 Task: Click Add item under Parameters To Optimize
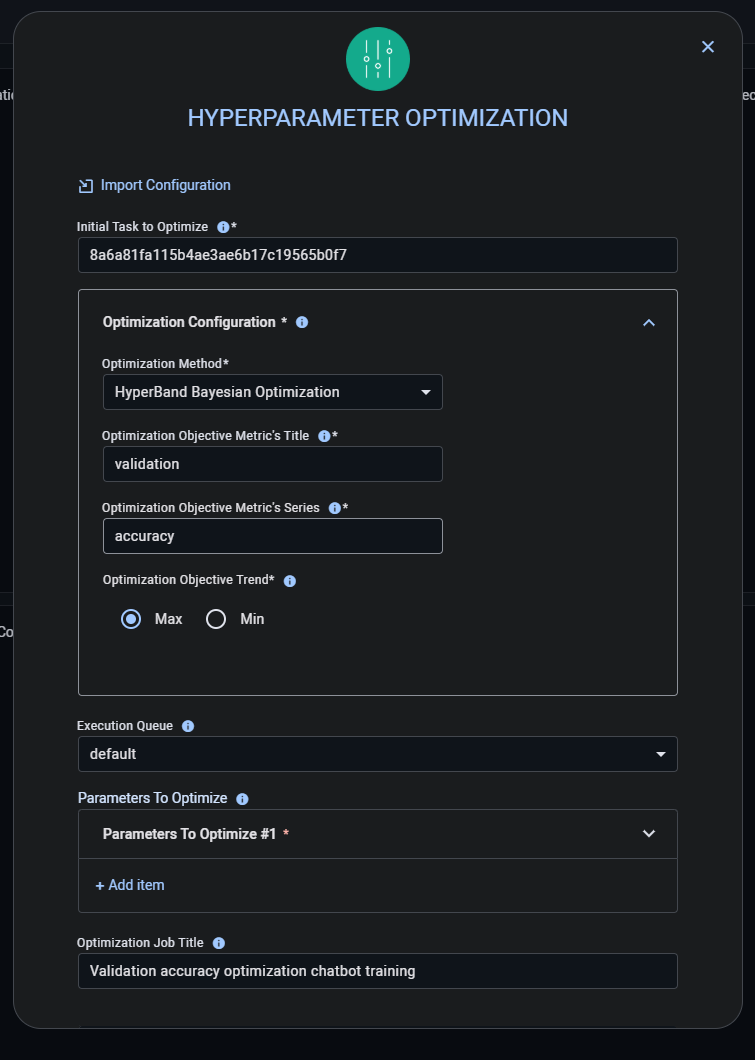pyautogui.click(x=129, y=885)
